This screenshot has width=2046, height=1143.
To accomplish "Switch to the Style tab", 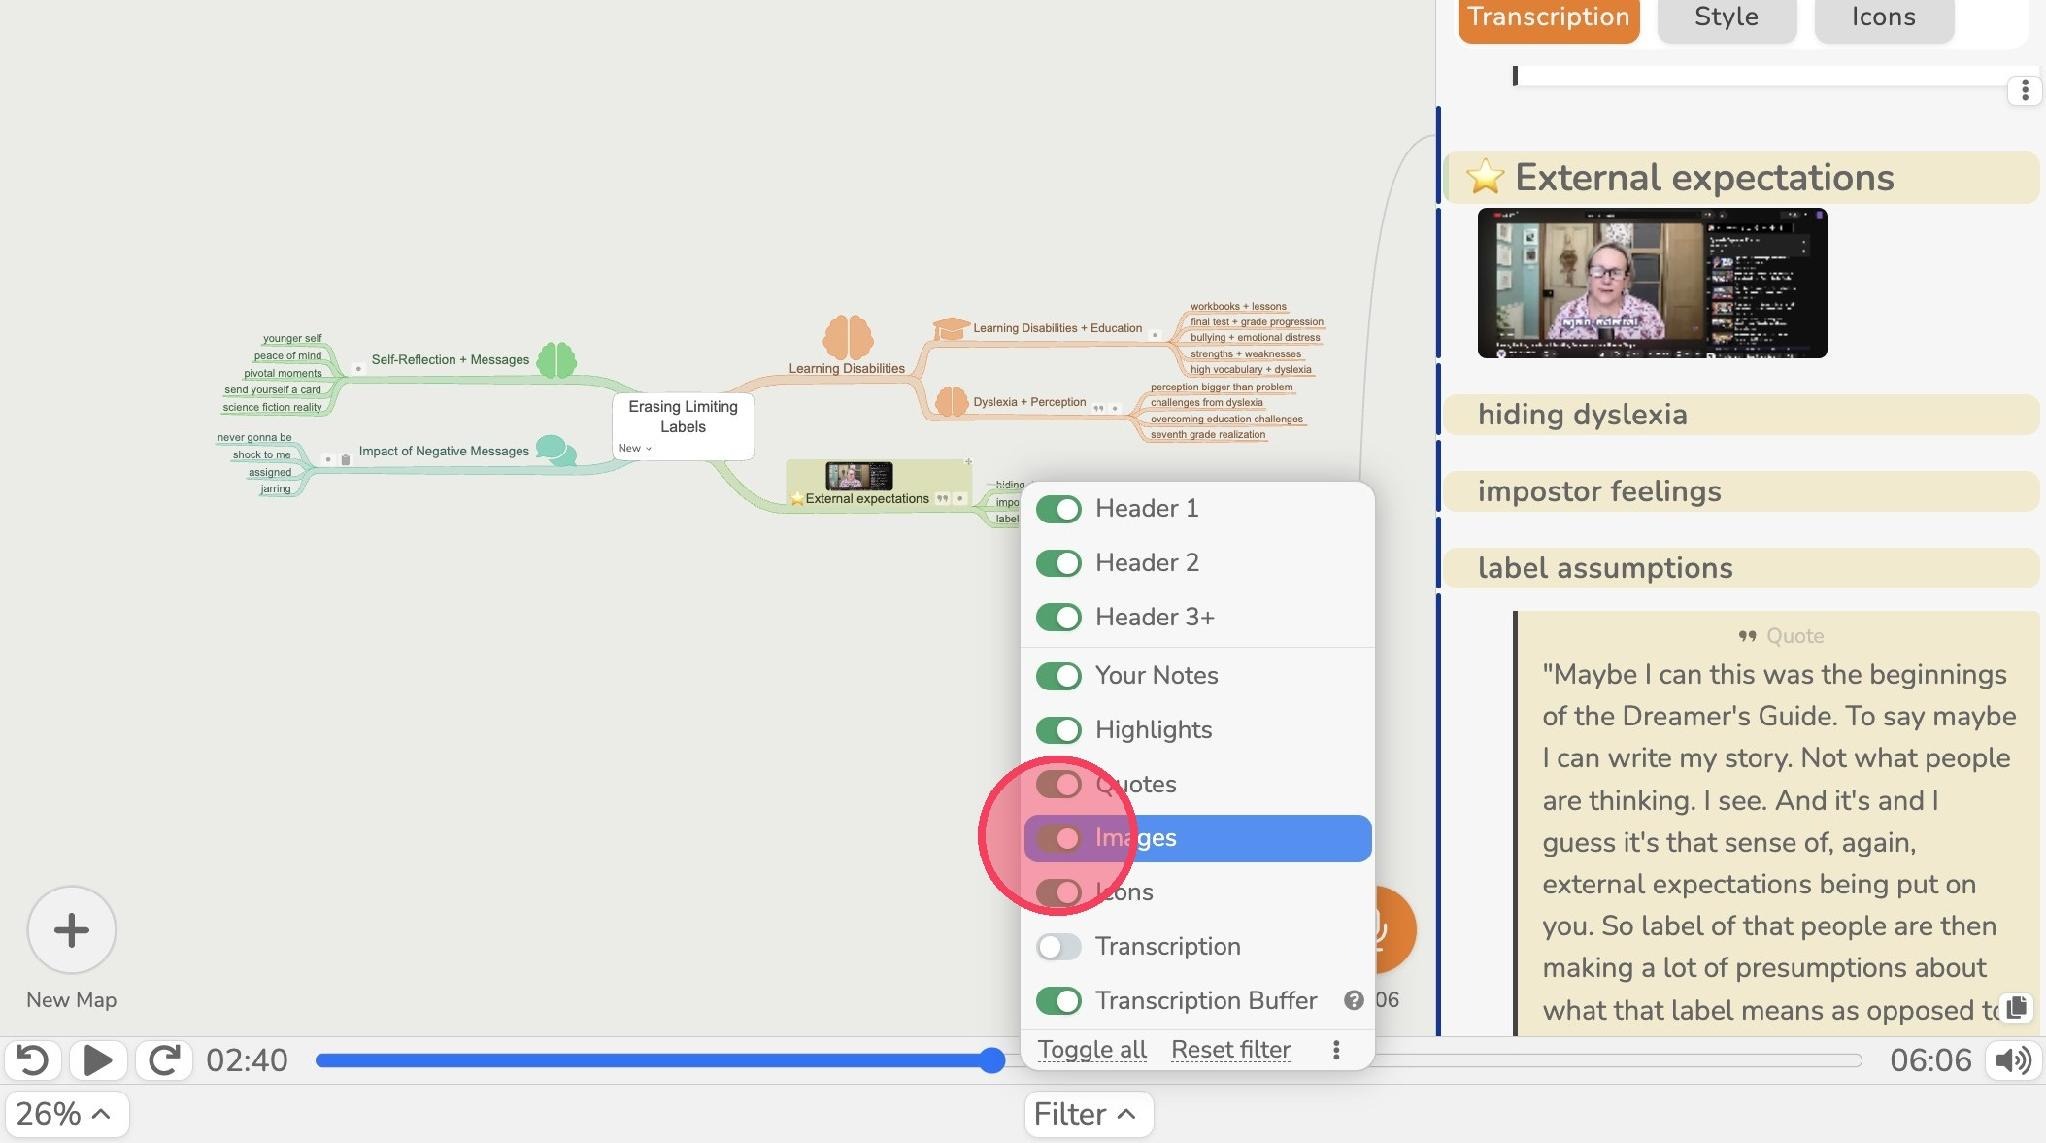I will (1726, 17).
